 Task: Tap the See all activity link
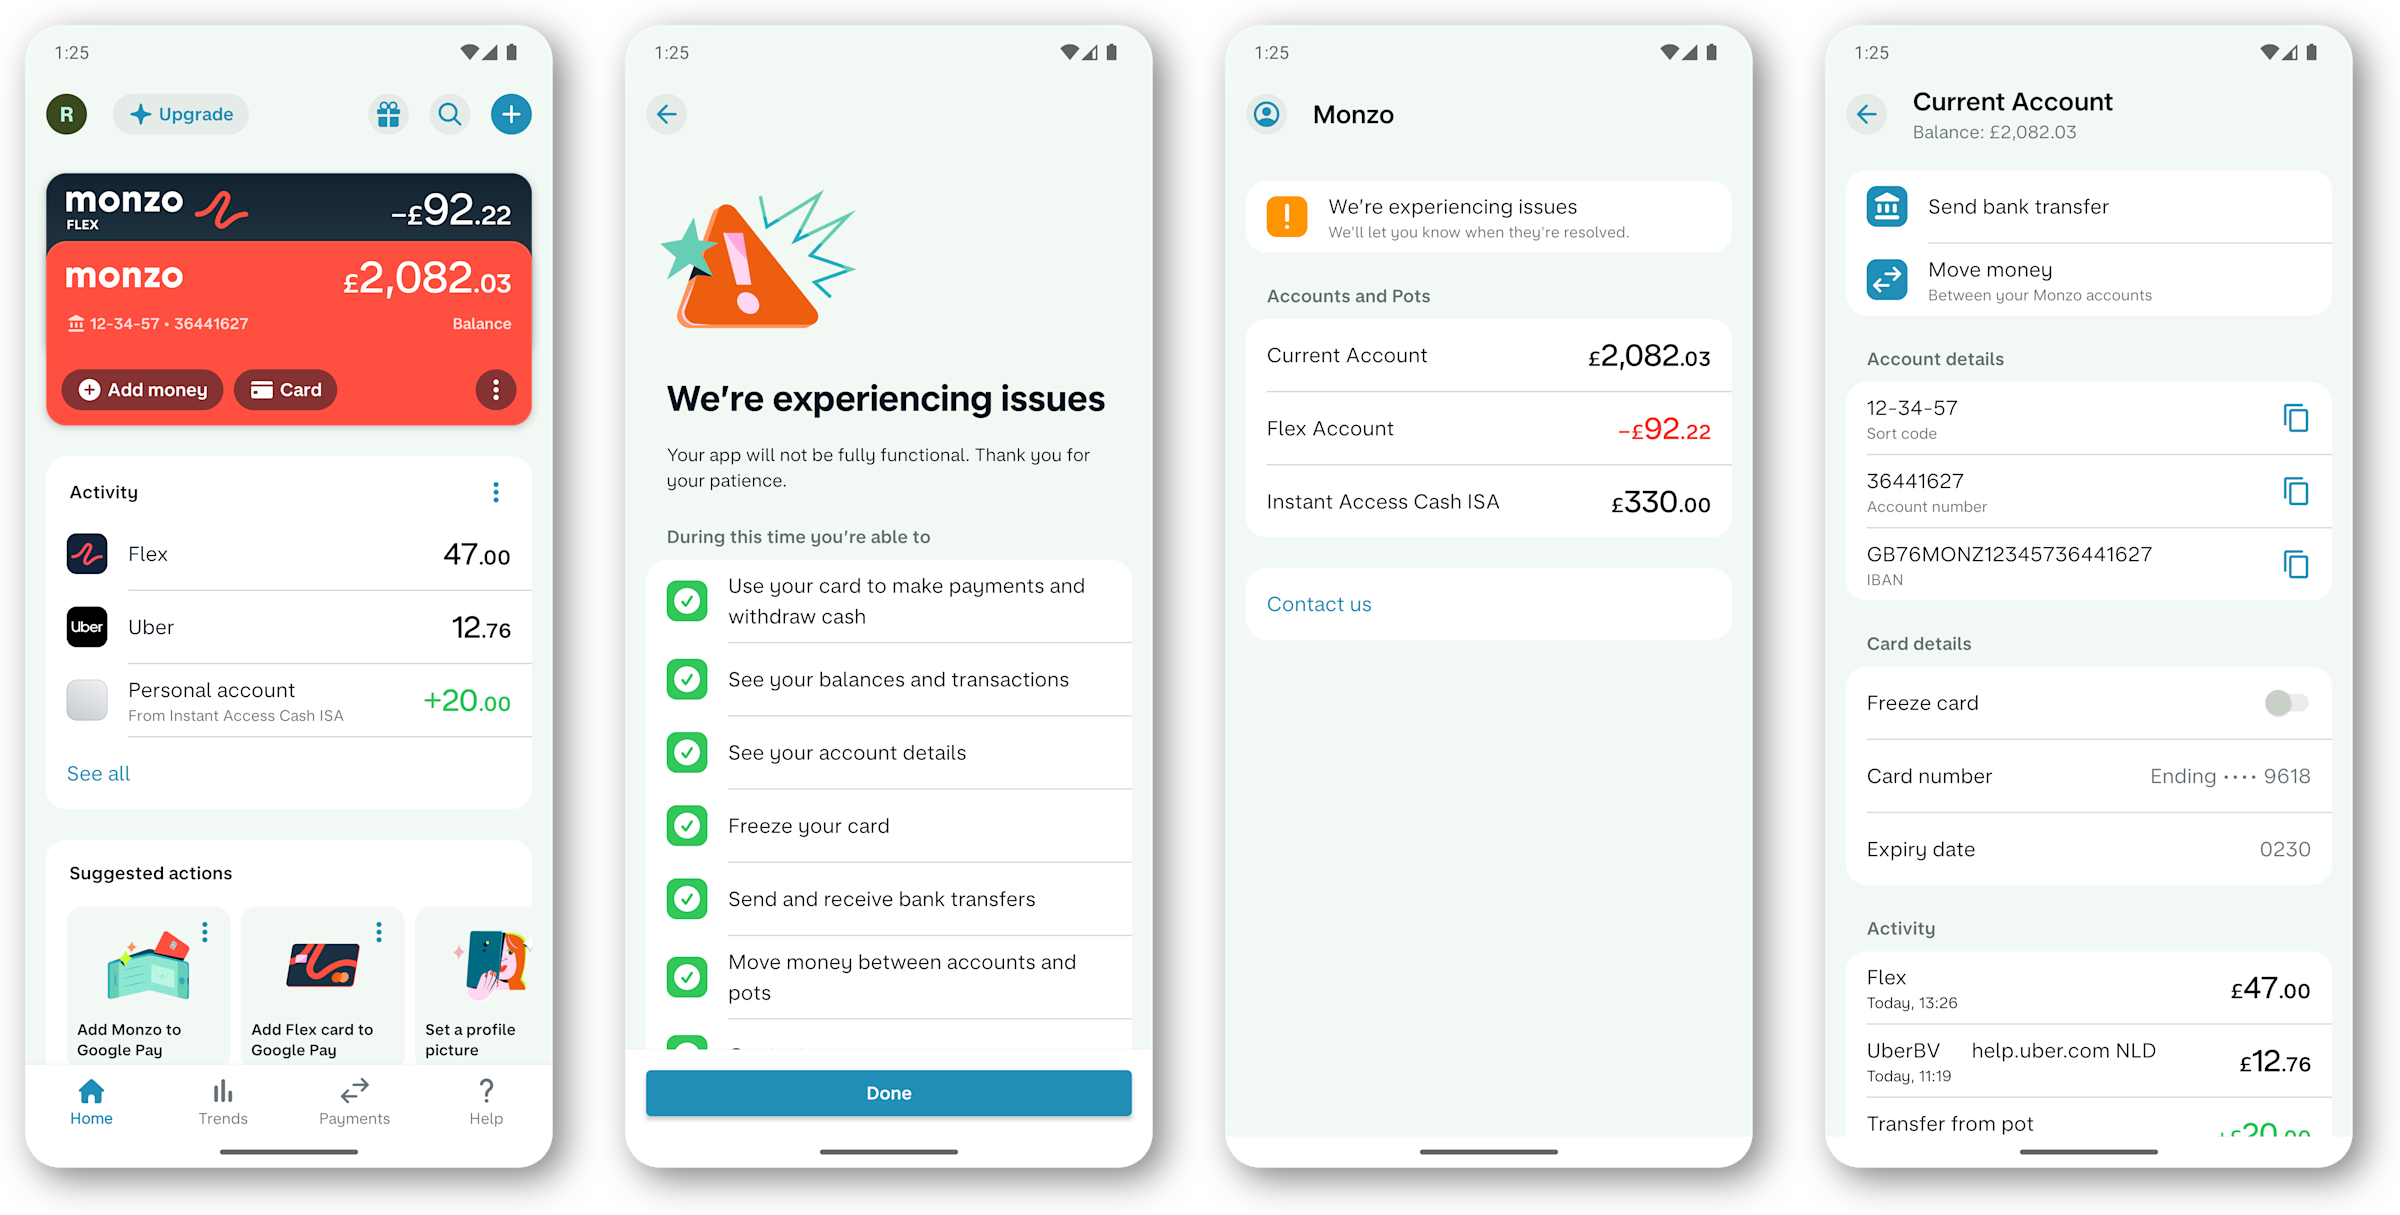98,772
